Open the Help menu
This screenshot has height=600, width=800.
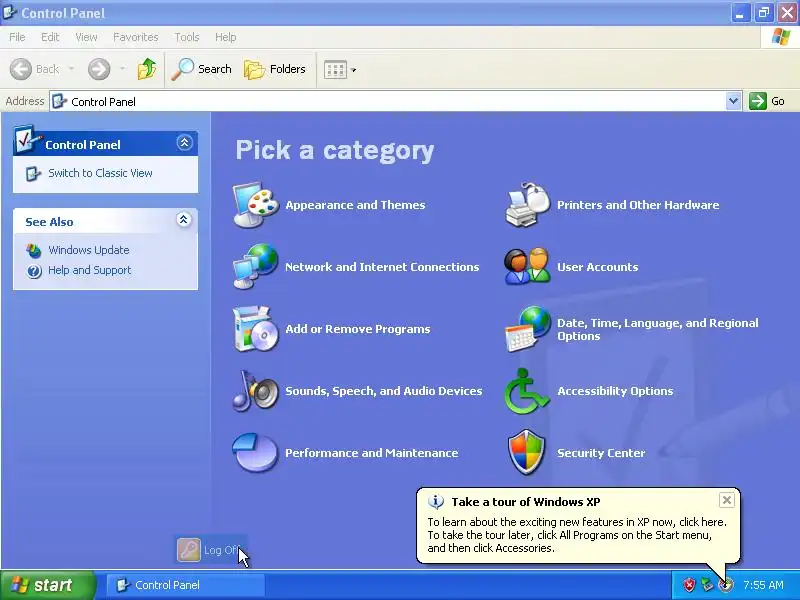(226, 37)
